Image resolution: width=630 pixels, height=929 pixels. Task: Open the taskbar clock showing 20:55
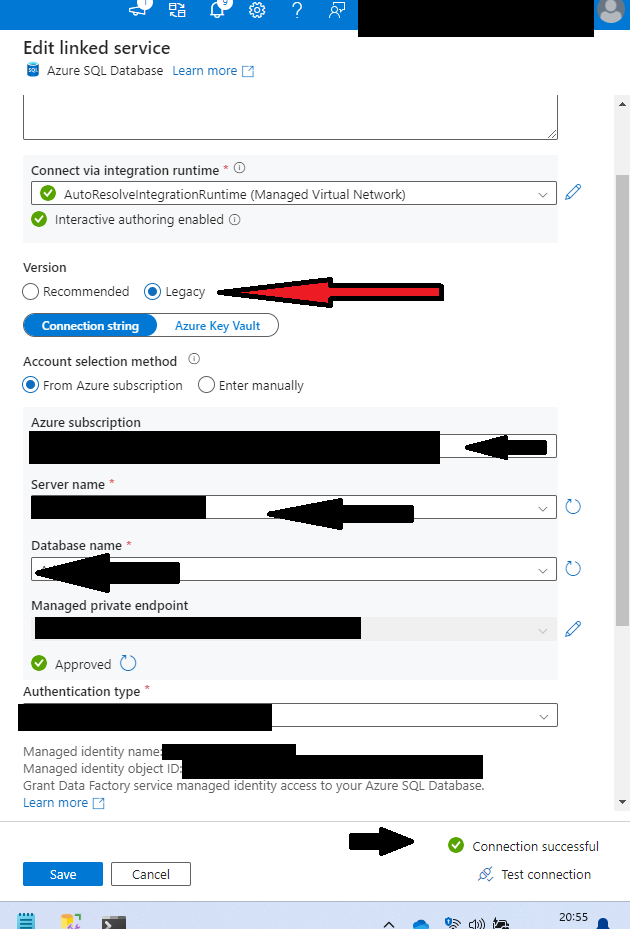(573, 917)
